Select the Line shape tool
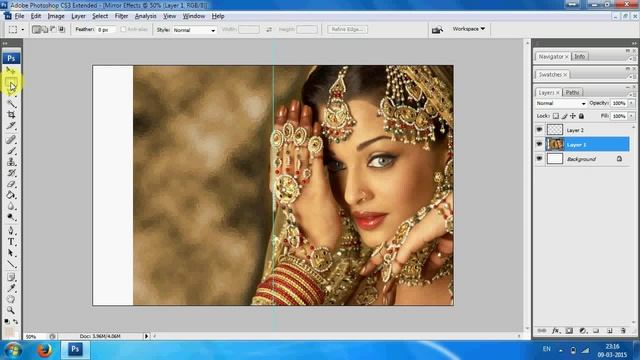 tap(11, 264)
